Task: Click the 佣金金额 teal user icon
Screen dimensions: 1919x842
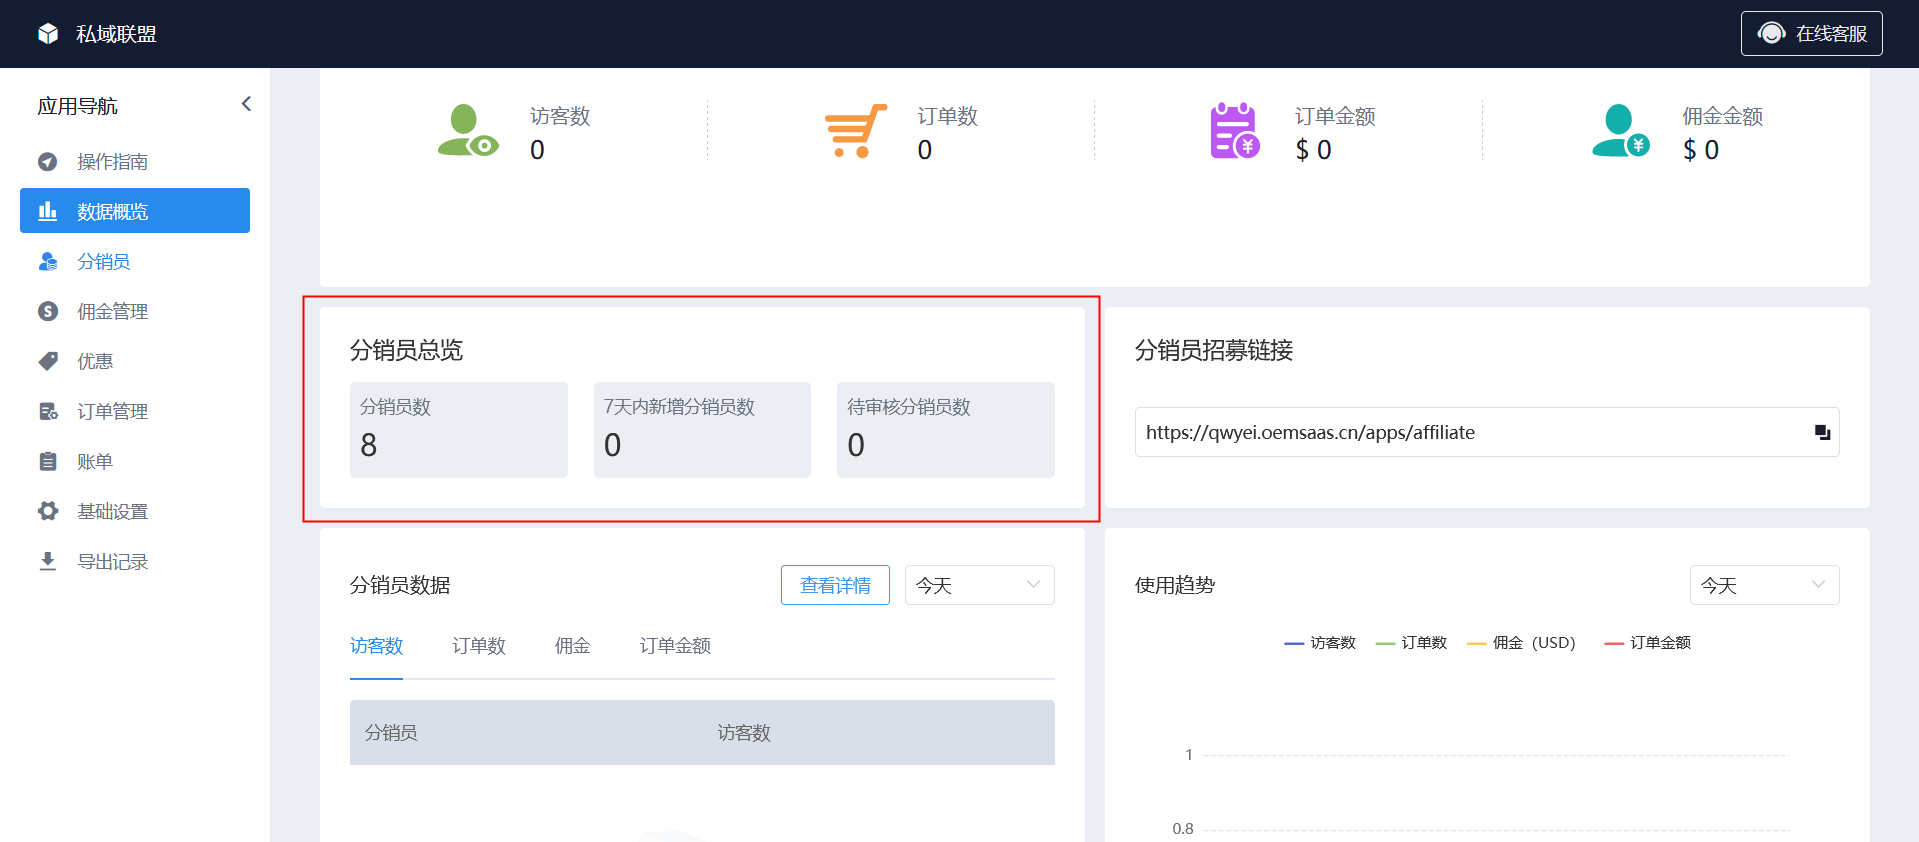Action: [x=1621, y=131]
